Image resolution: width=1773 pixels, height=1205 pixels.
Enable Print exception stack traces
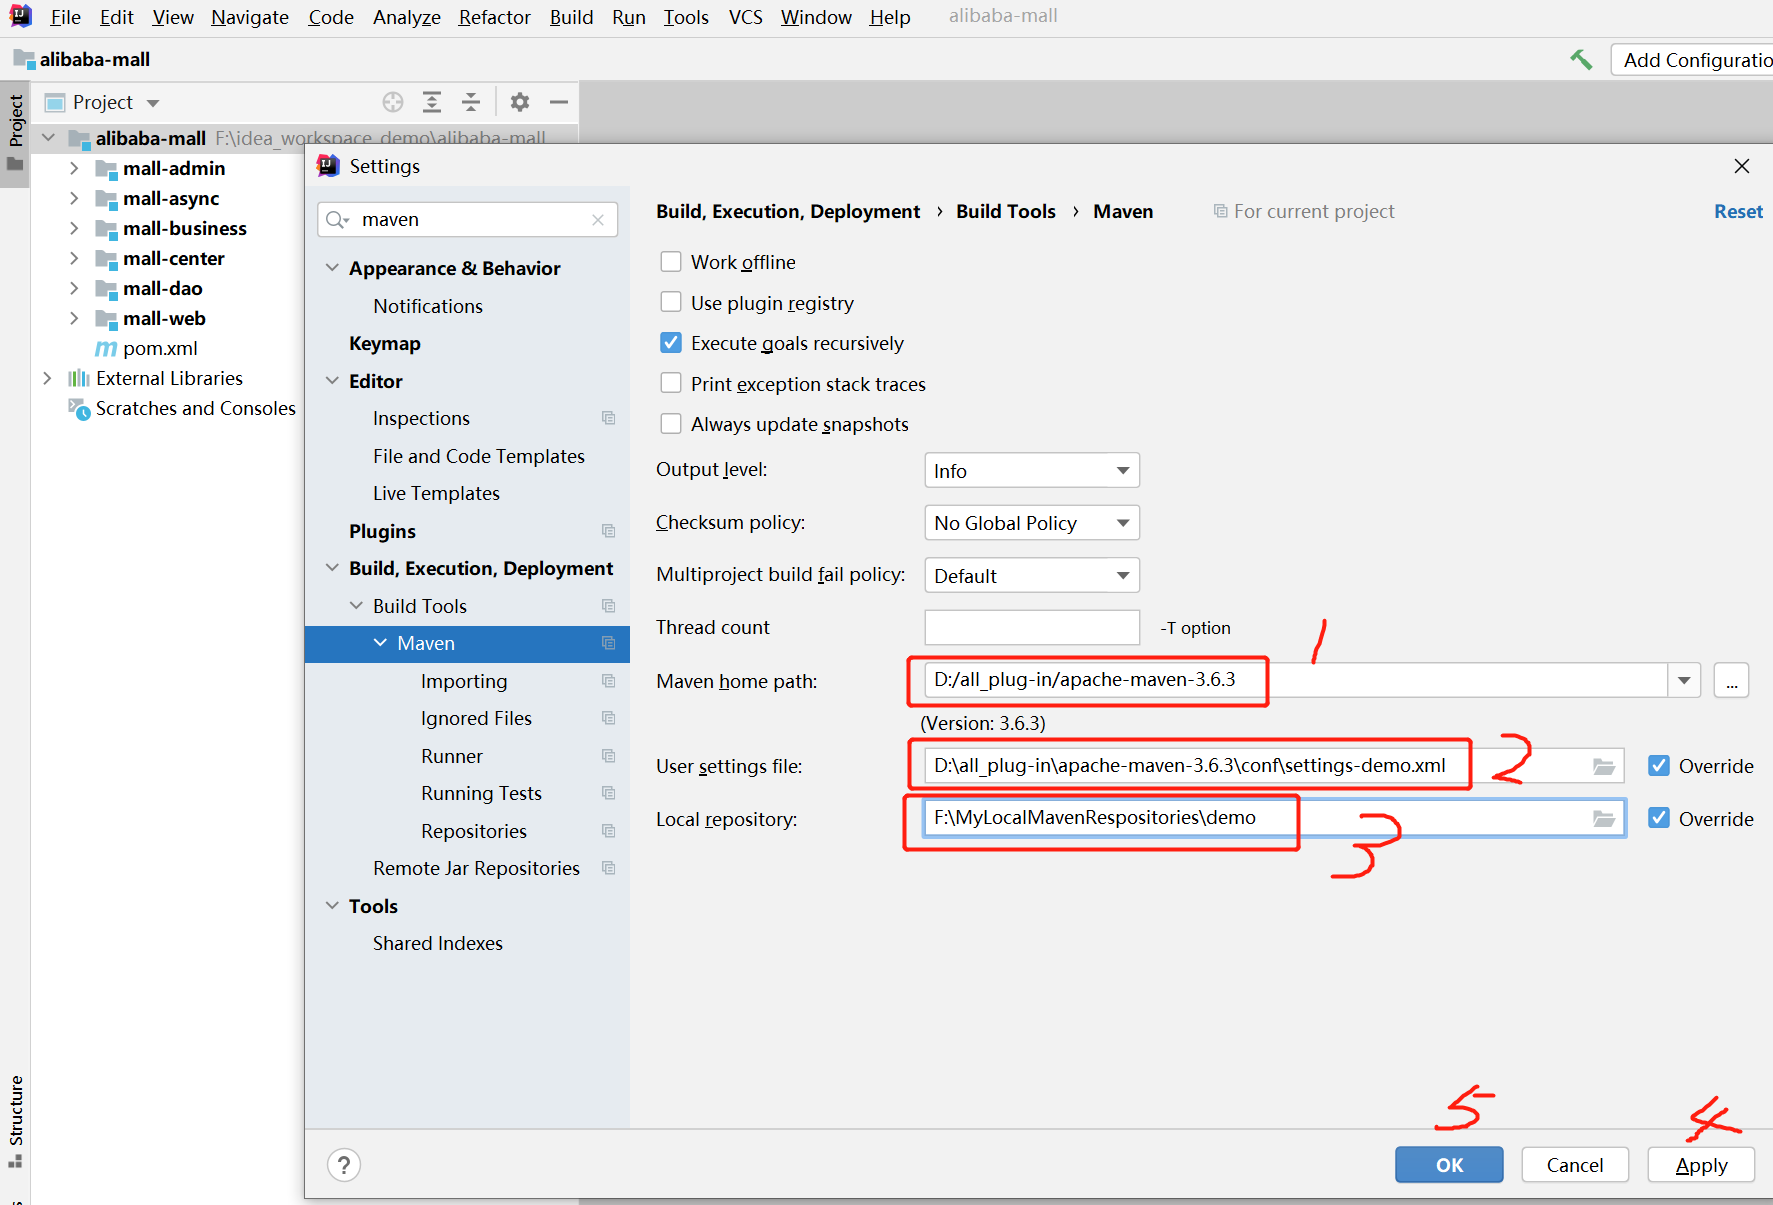(671, 384)
